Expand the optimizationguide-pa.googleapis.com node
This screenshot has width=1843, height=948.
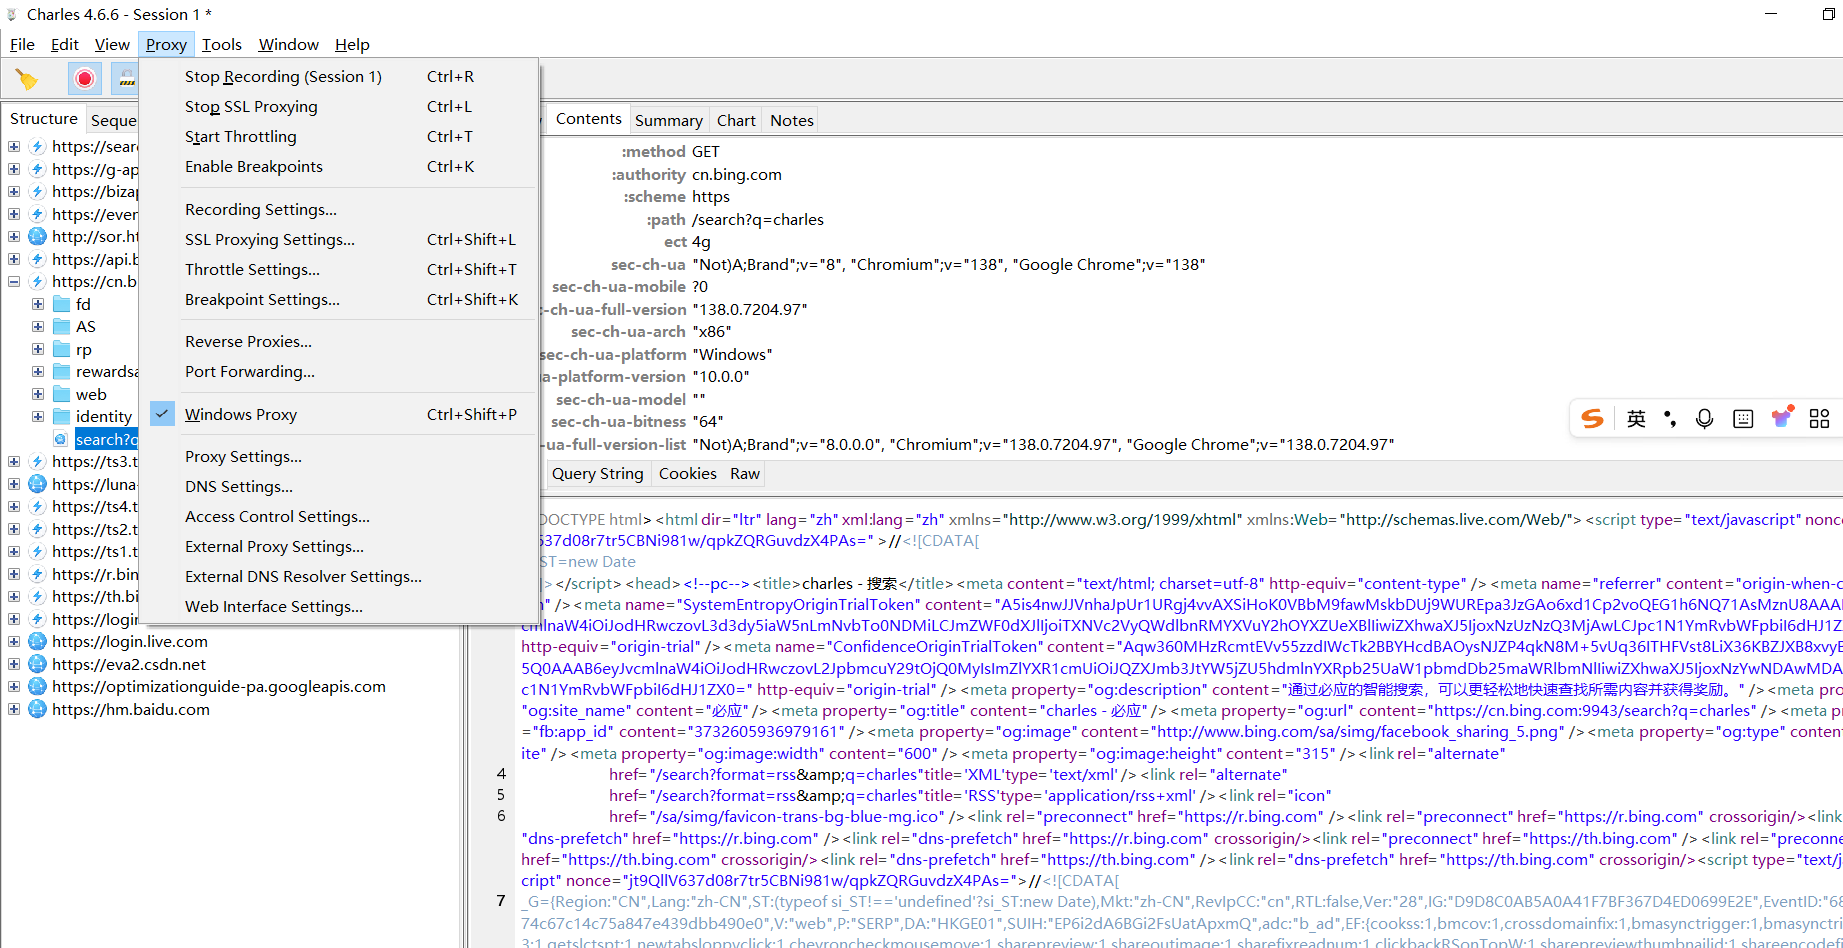pos(14,687)
